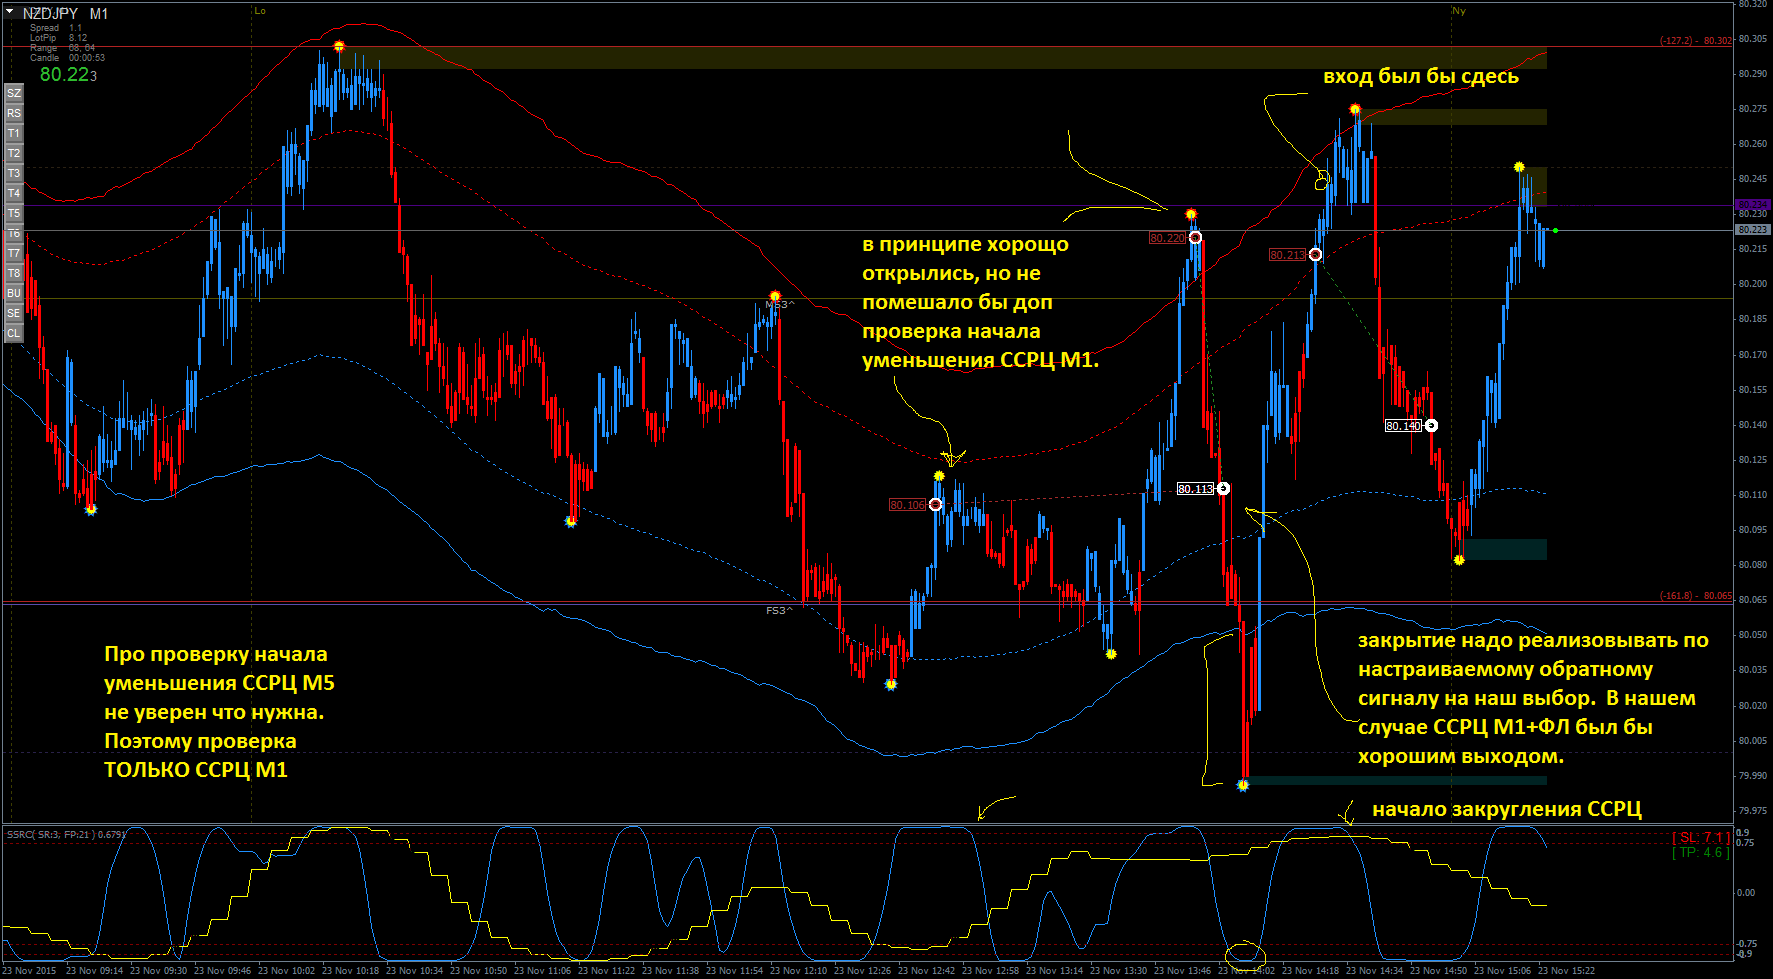Click the SZ panel button
The height and width of the screenshot is (979, 1773).
[x=14, y=93]
